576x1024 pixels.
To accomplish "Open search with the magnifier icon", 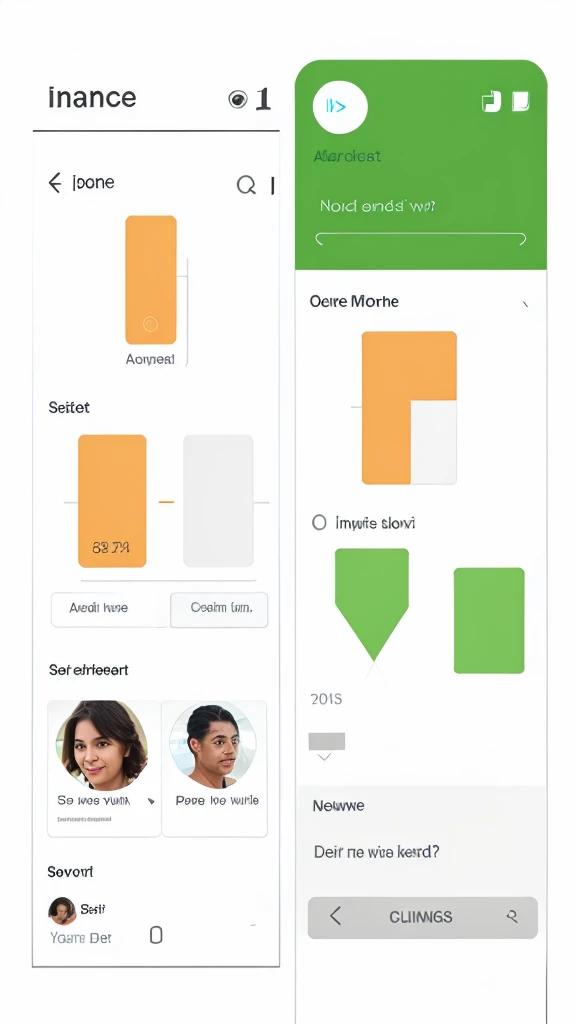I will coord(246,185).
